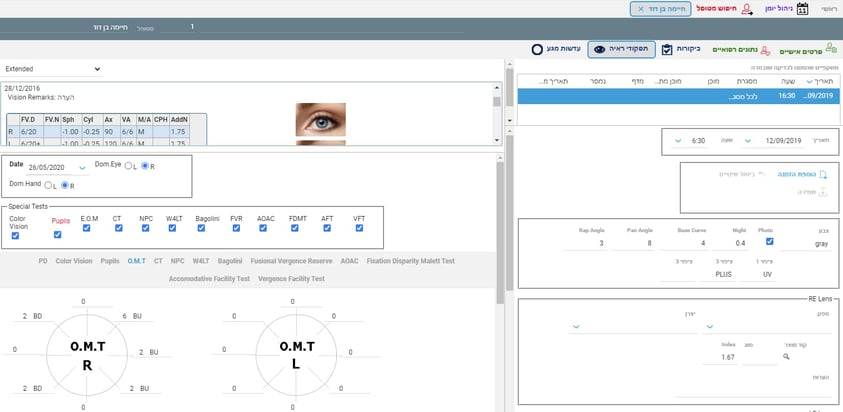Click the search magnifier in RE Lens
This screenshot has height=412, width=843.
click(x=786, y=357)
